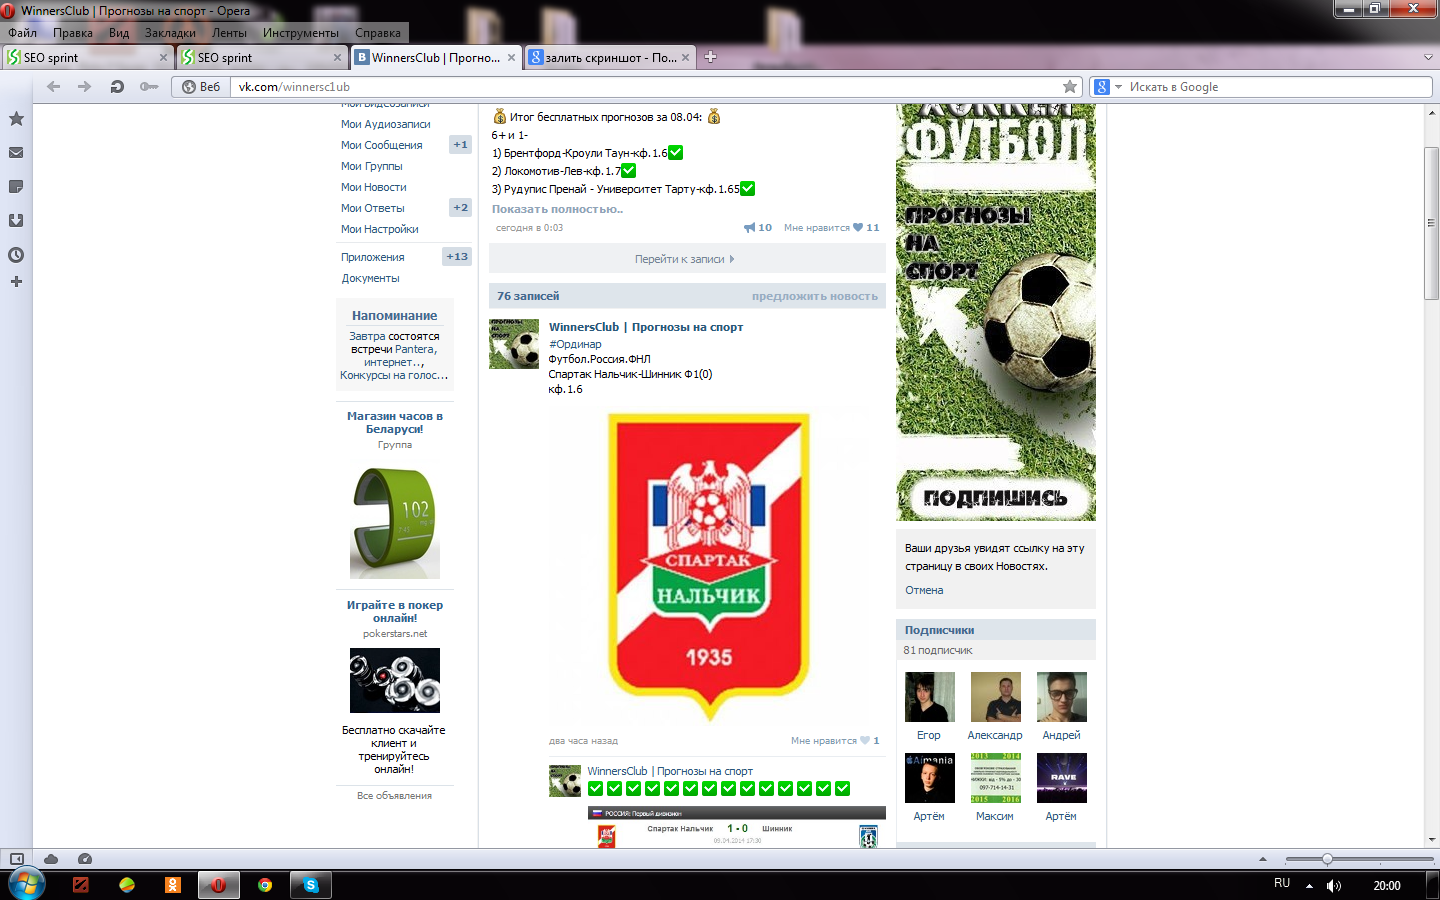1440x900 pixels.
Task: Click the 'Подпишись' banner button
Action: (995, 498)
